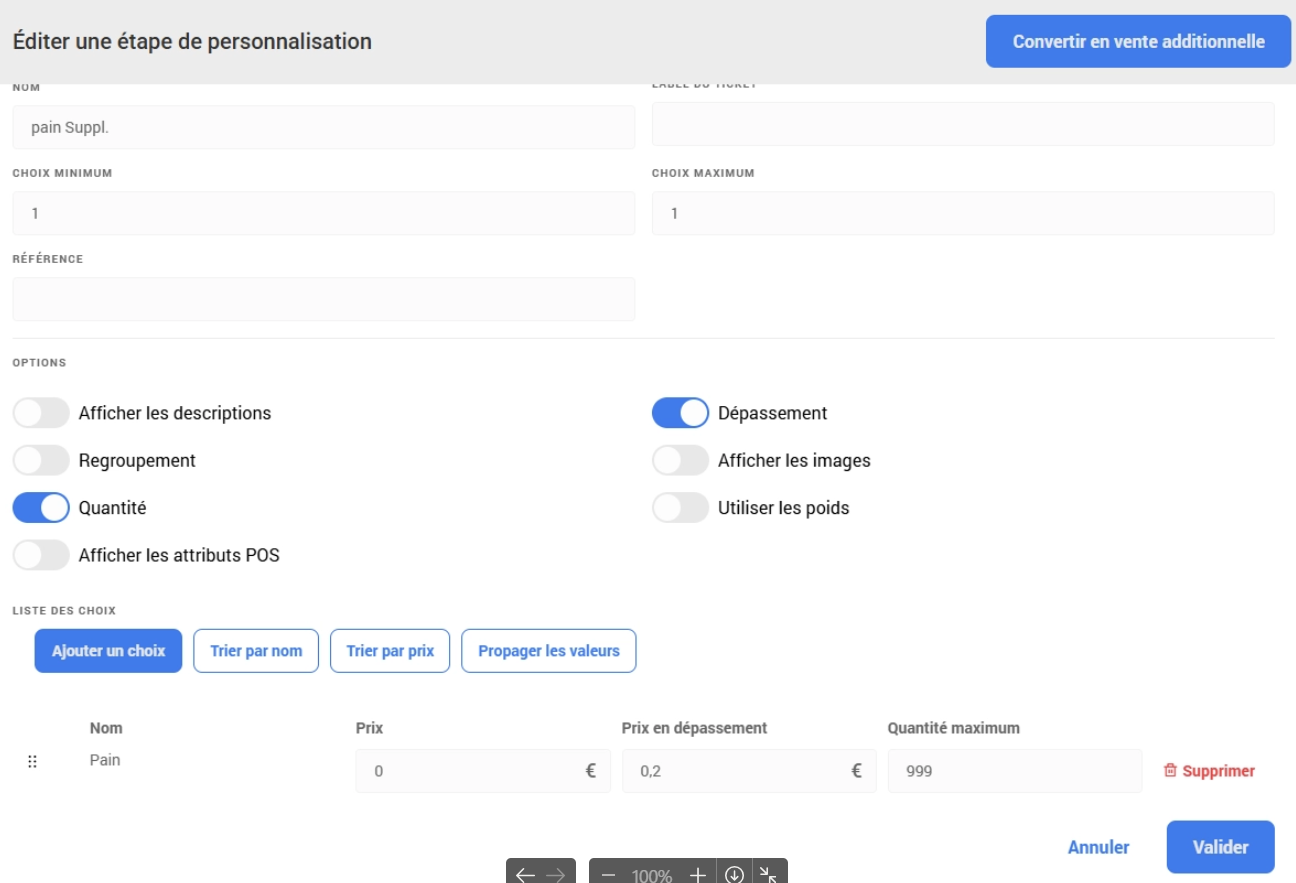Click the collapse fullscreen icon
This screenshot has height=883, width=1296.
point(768,874)
